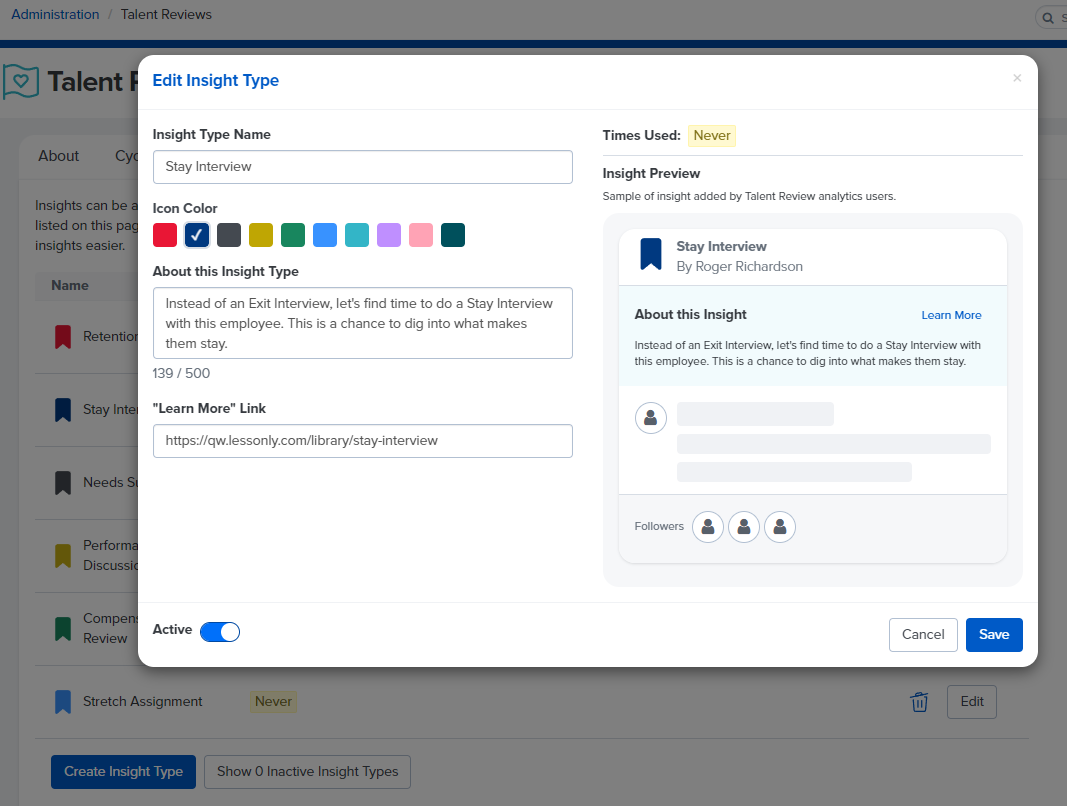Click the Stay Interview bookmark icon in preview
Screen dimensions: 1067x806
pyautogui.click(x=651, y=254)
